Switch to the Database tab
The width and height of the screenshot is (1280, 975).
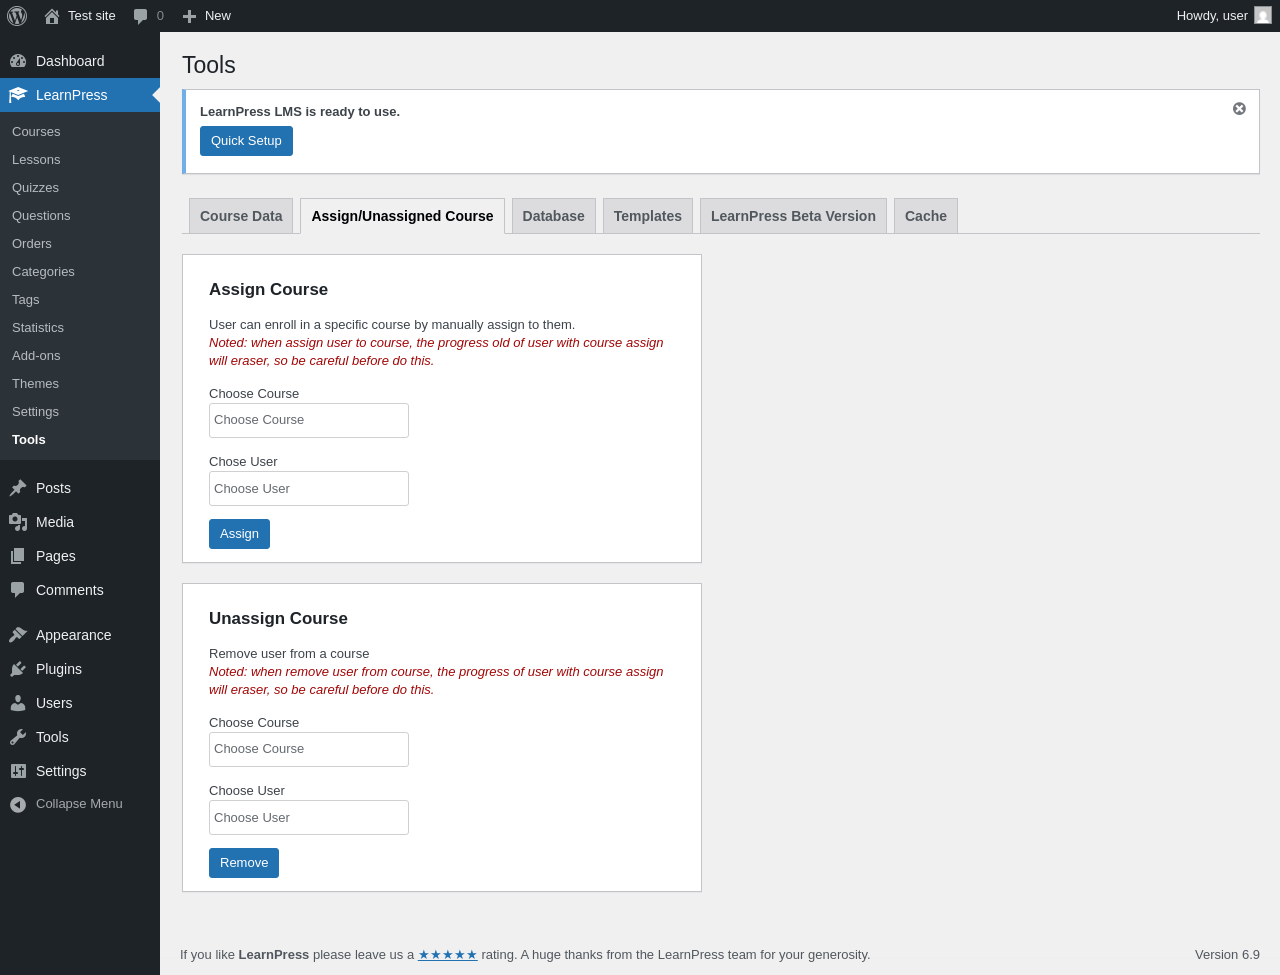(x=553, y=216)
